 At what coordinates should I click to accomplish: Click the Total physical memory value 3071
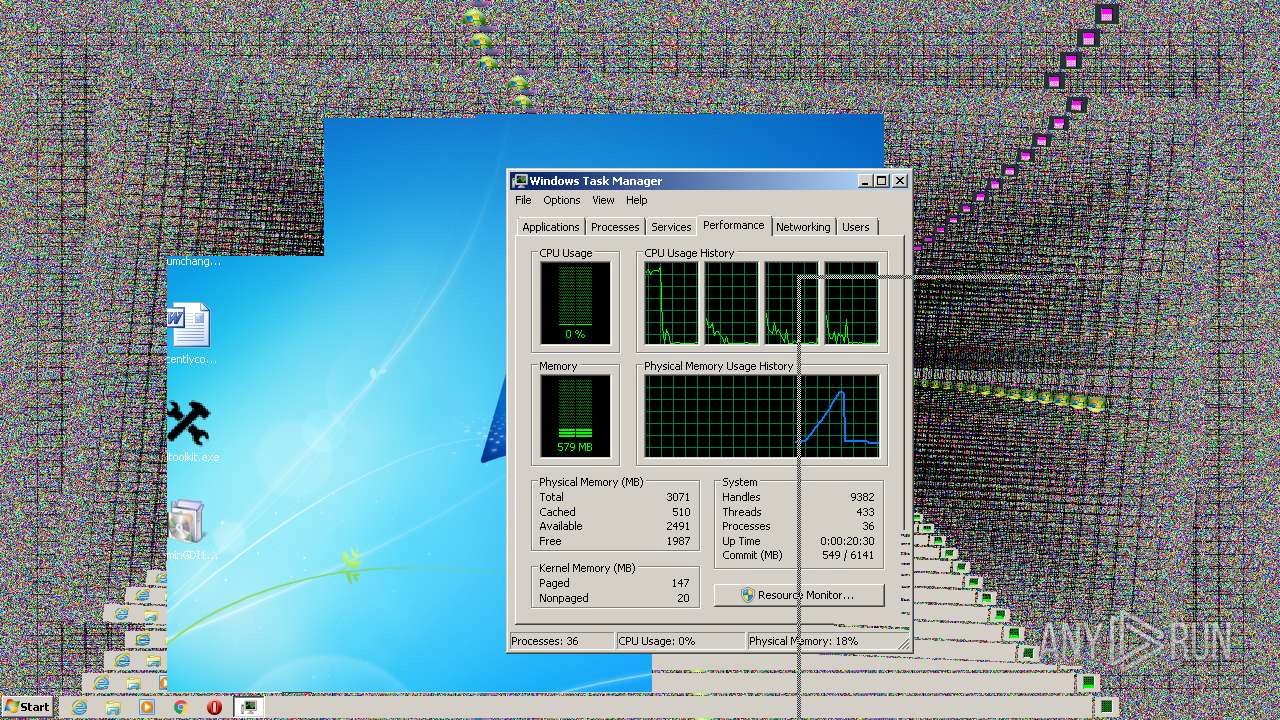point(678,497)
